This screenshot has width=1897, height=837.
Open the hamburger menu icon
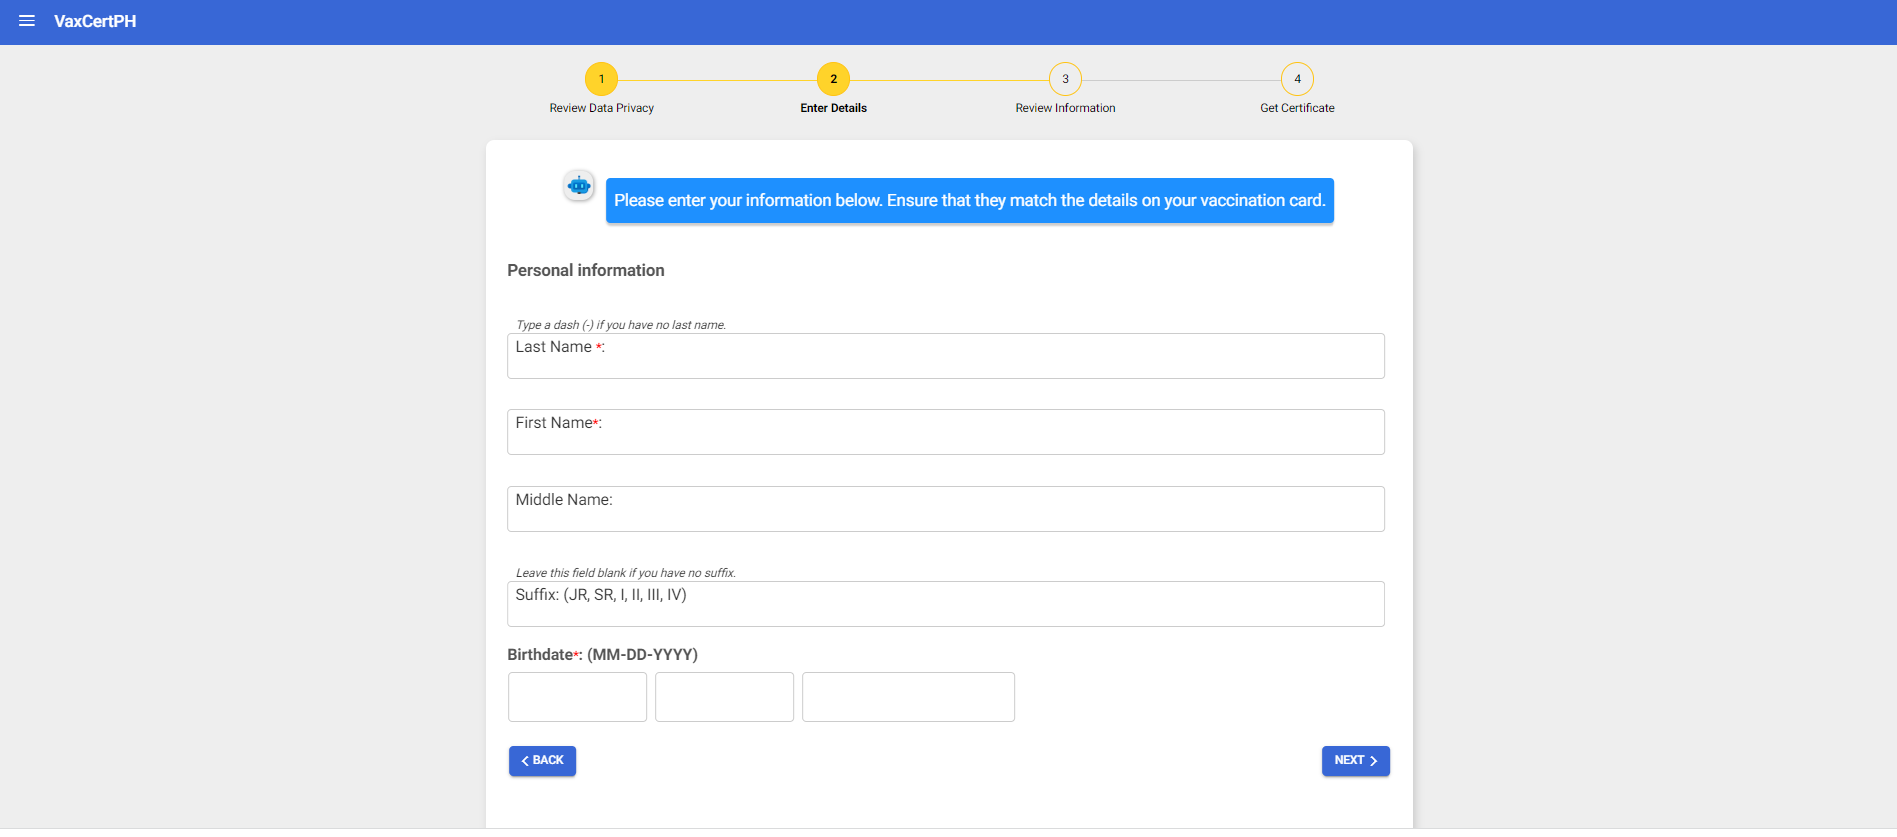point(27,21)
